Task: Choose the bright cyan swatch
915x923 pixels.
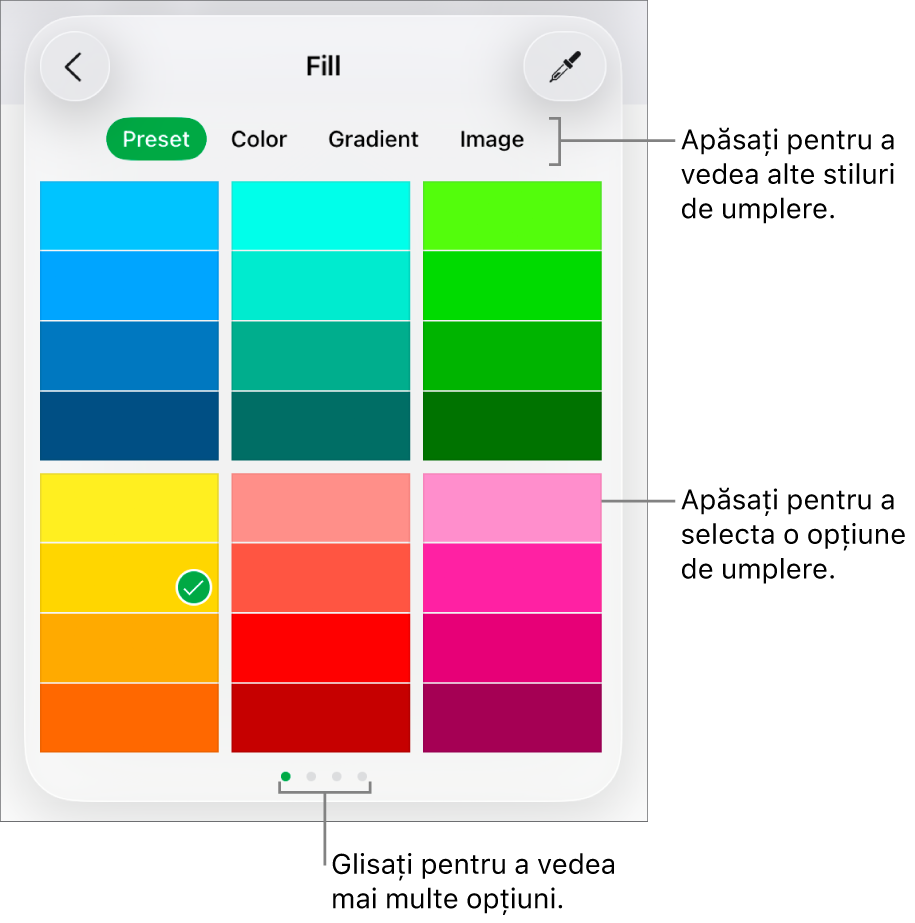Action: [x=321, y=215]
